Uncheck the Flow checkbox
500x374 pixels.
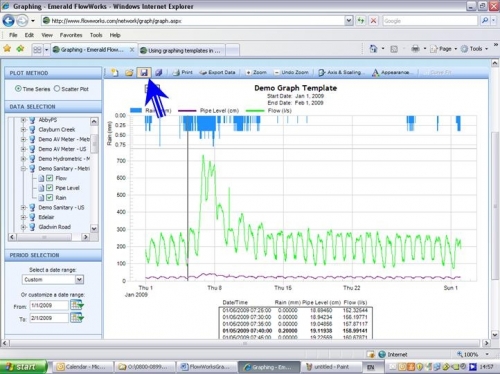click(49, 178)
